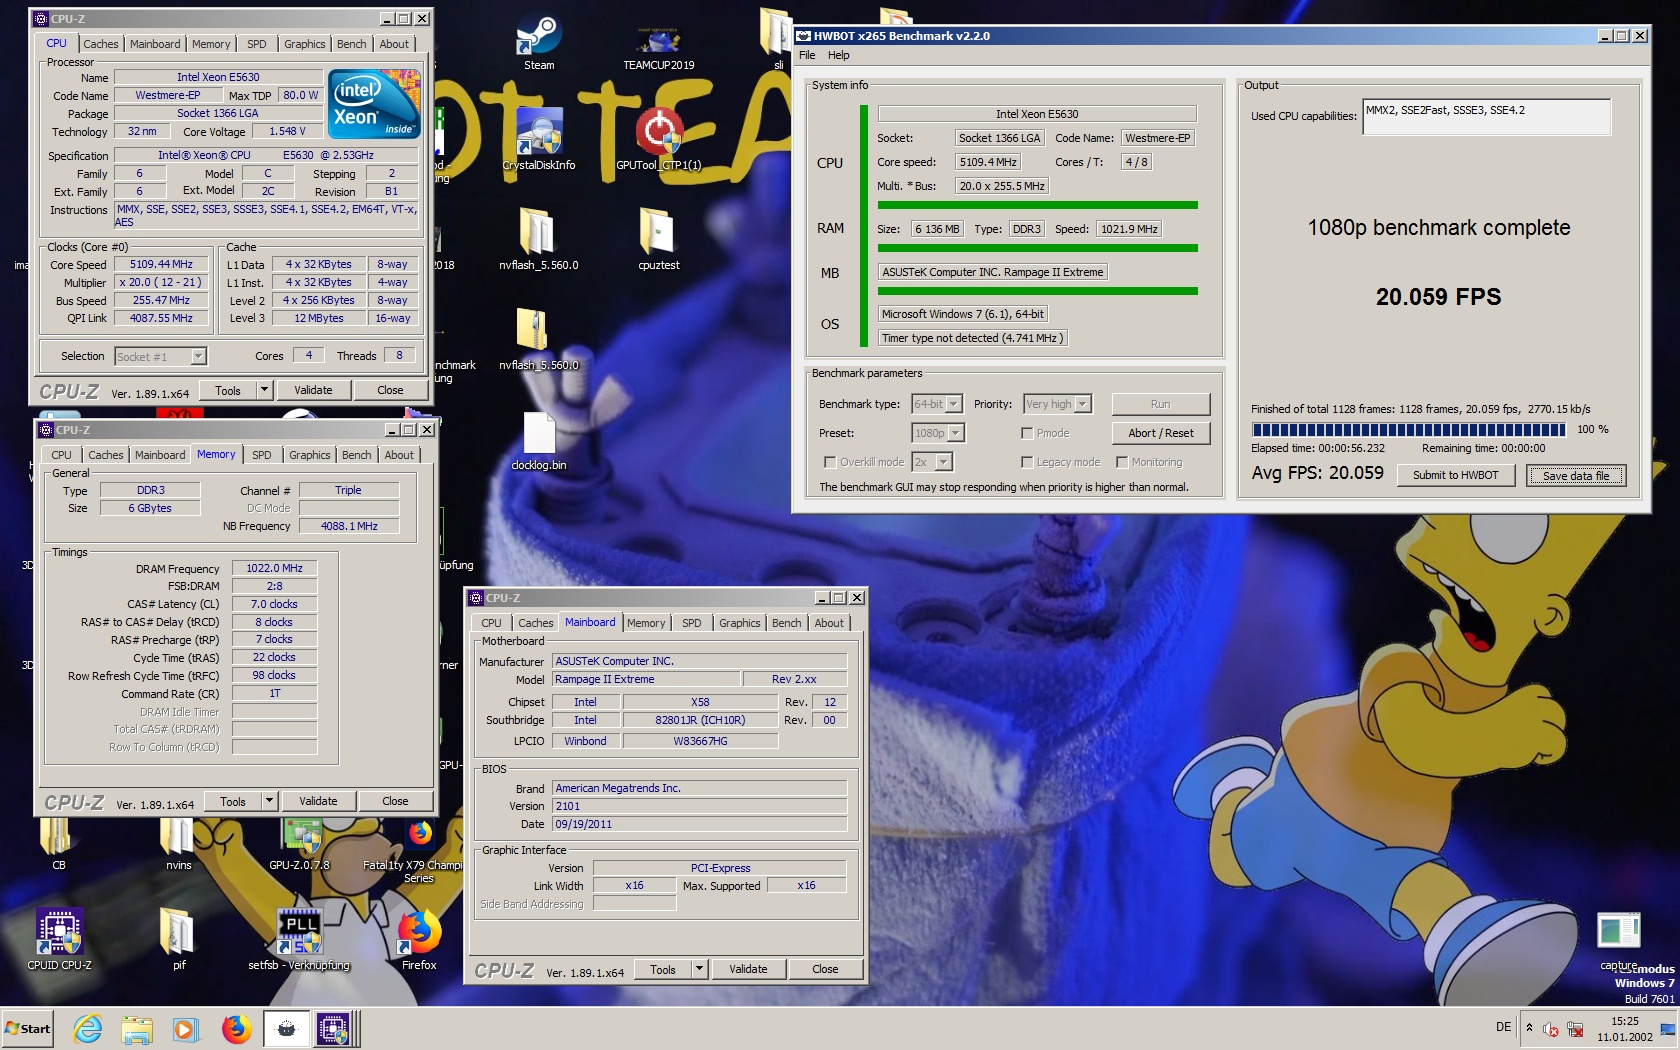Image resolution: width=1680 pixels, height=1050 pixels.
Task: Open the Steam desktop shortcut
Action: point(538,42)
